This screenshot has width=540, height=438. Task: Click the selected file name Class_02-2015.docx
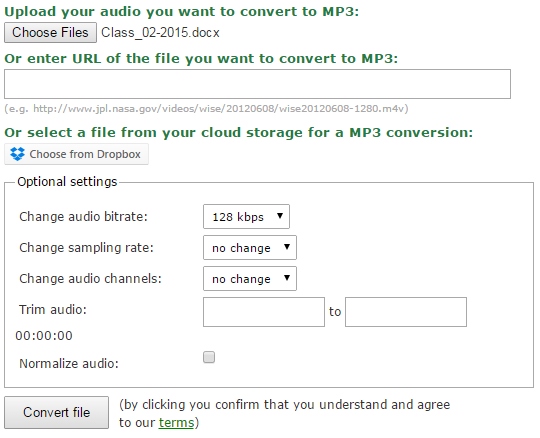point(160,33)
